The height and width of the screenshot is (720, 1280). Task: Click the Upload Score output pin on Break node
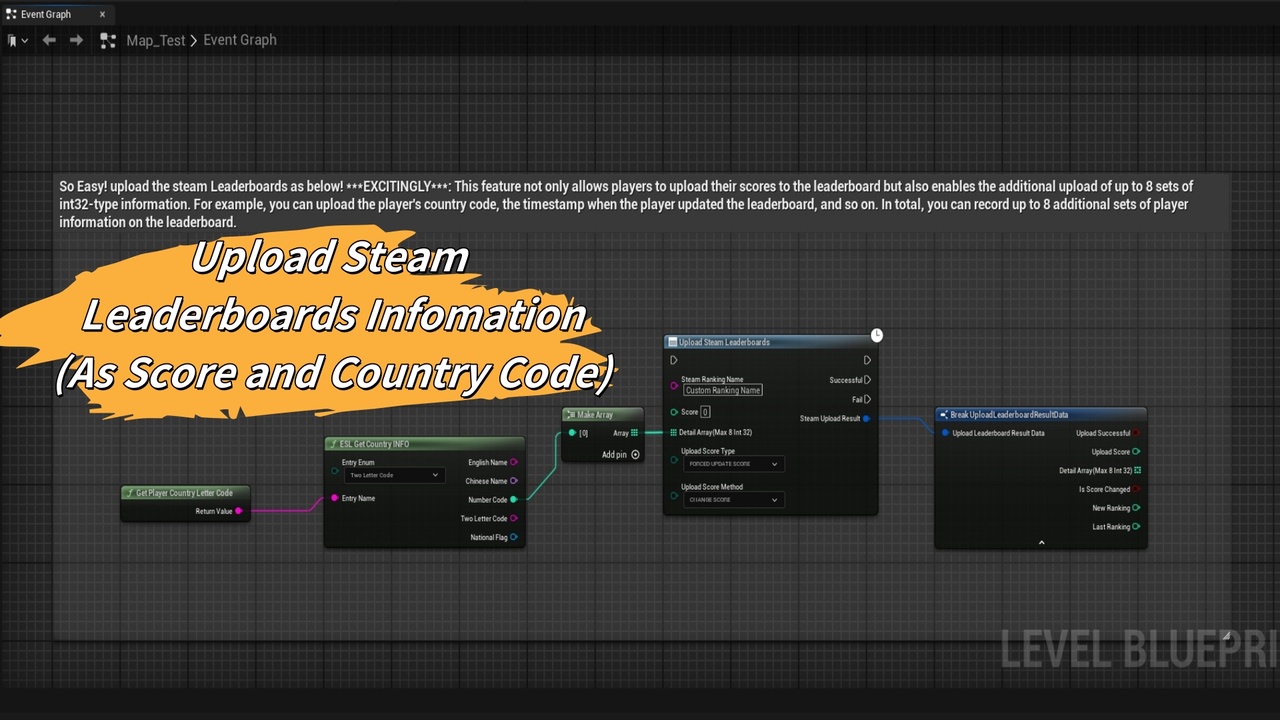click(1137, 452)
